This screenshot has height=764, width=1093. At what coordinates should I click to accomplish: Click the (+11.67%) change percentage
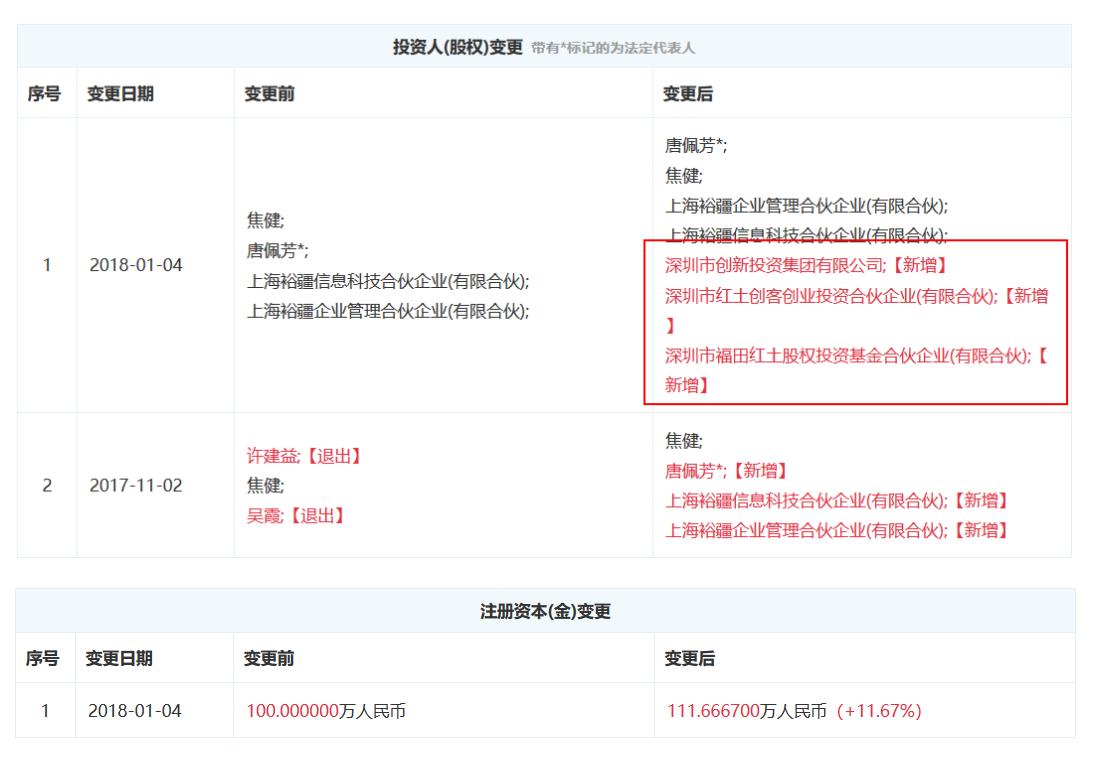coord(879,711)
